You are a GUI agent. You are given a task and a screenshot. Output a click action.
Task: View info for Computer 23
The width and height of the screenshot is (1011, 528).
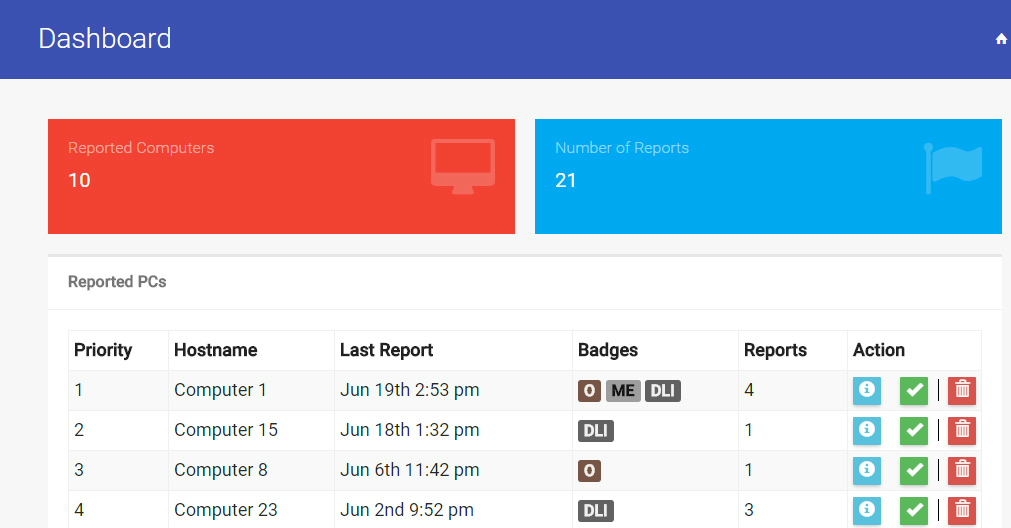click(866, 510)
